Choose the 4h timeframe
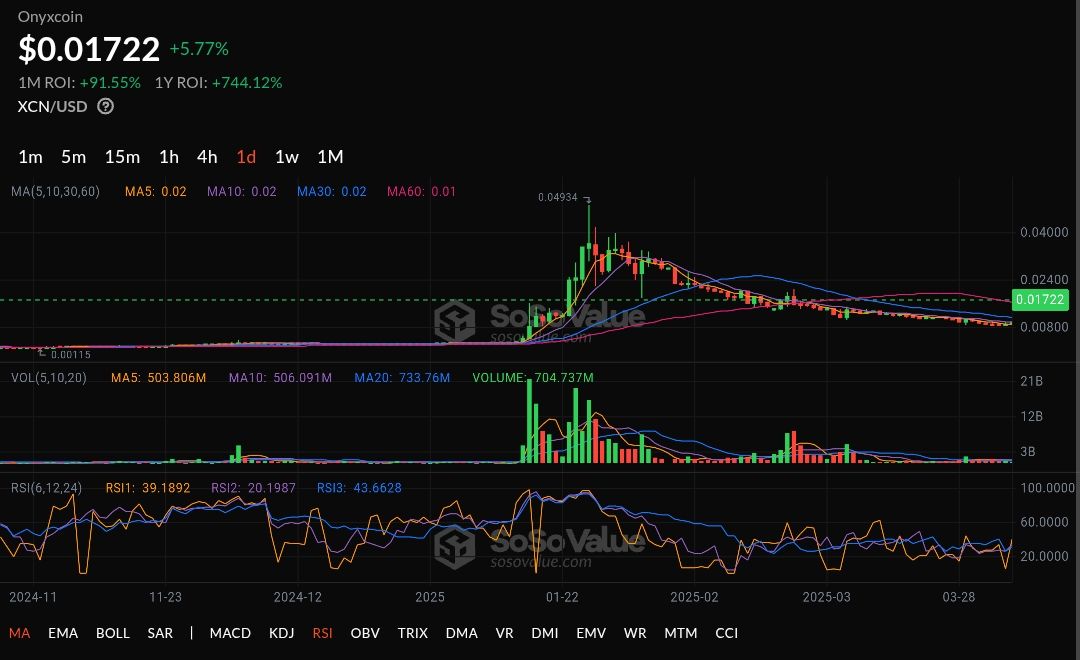 pos(207,157)
